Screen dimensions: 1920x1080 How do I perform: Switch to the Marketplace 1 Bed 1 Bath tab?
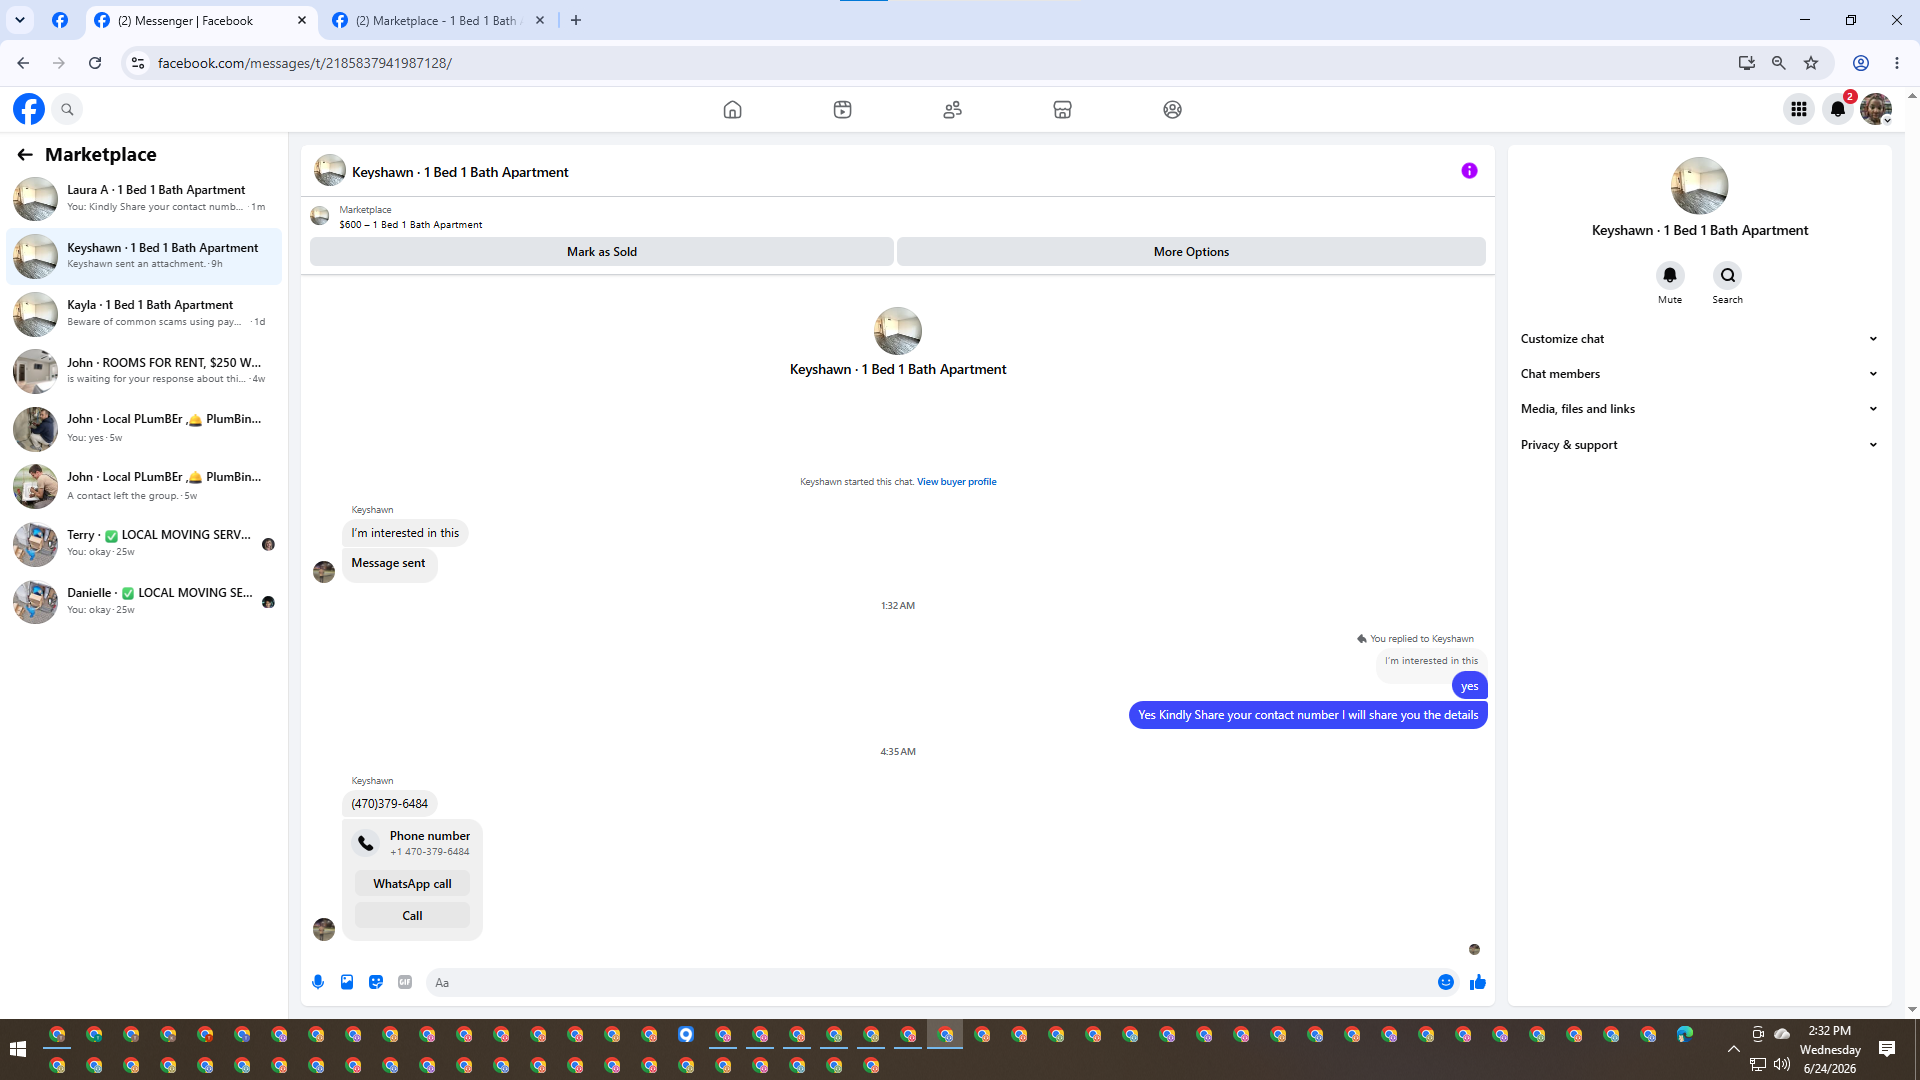(x=436, y=21)
